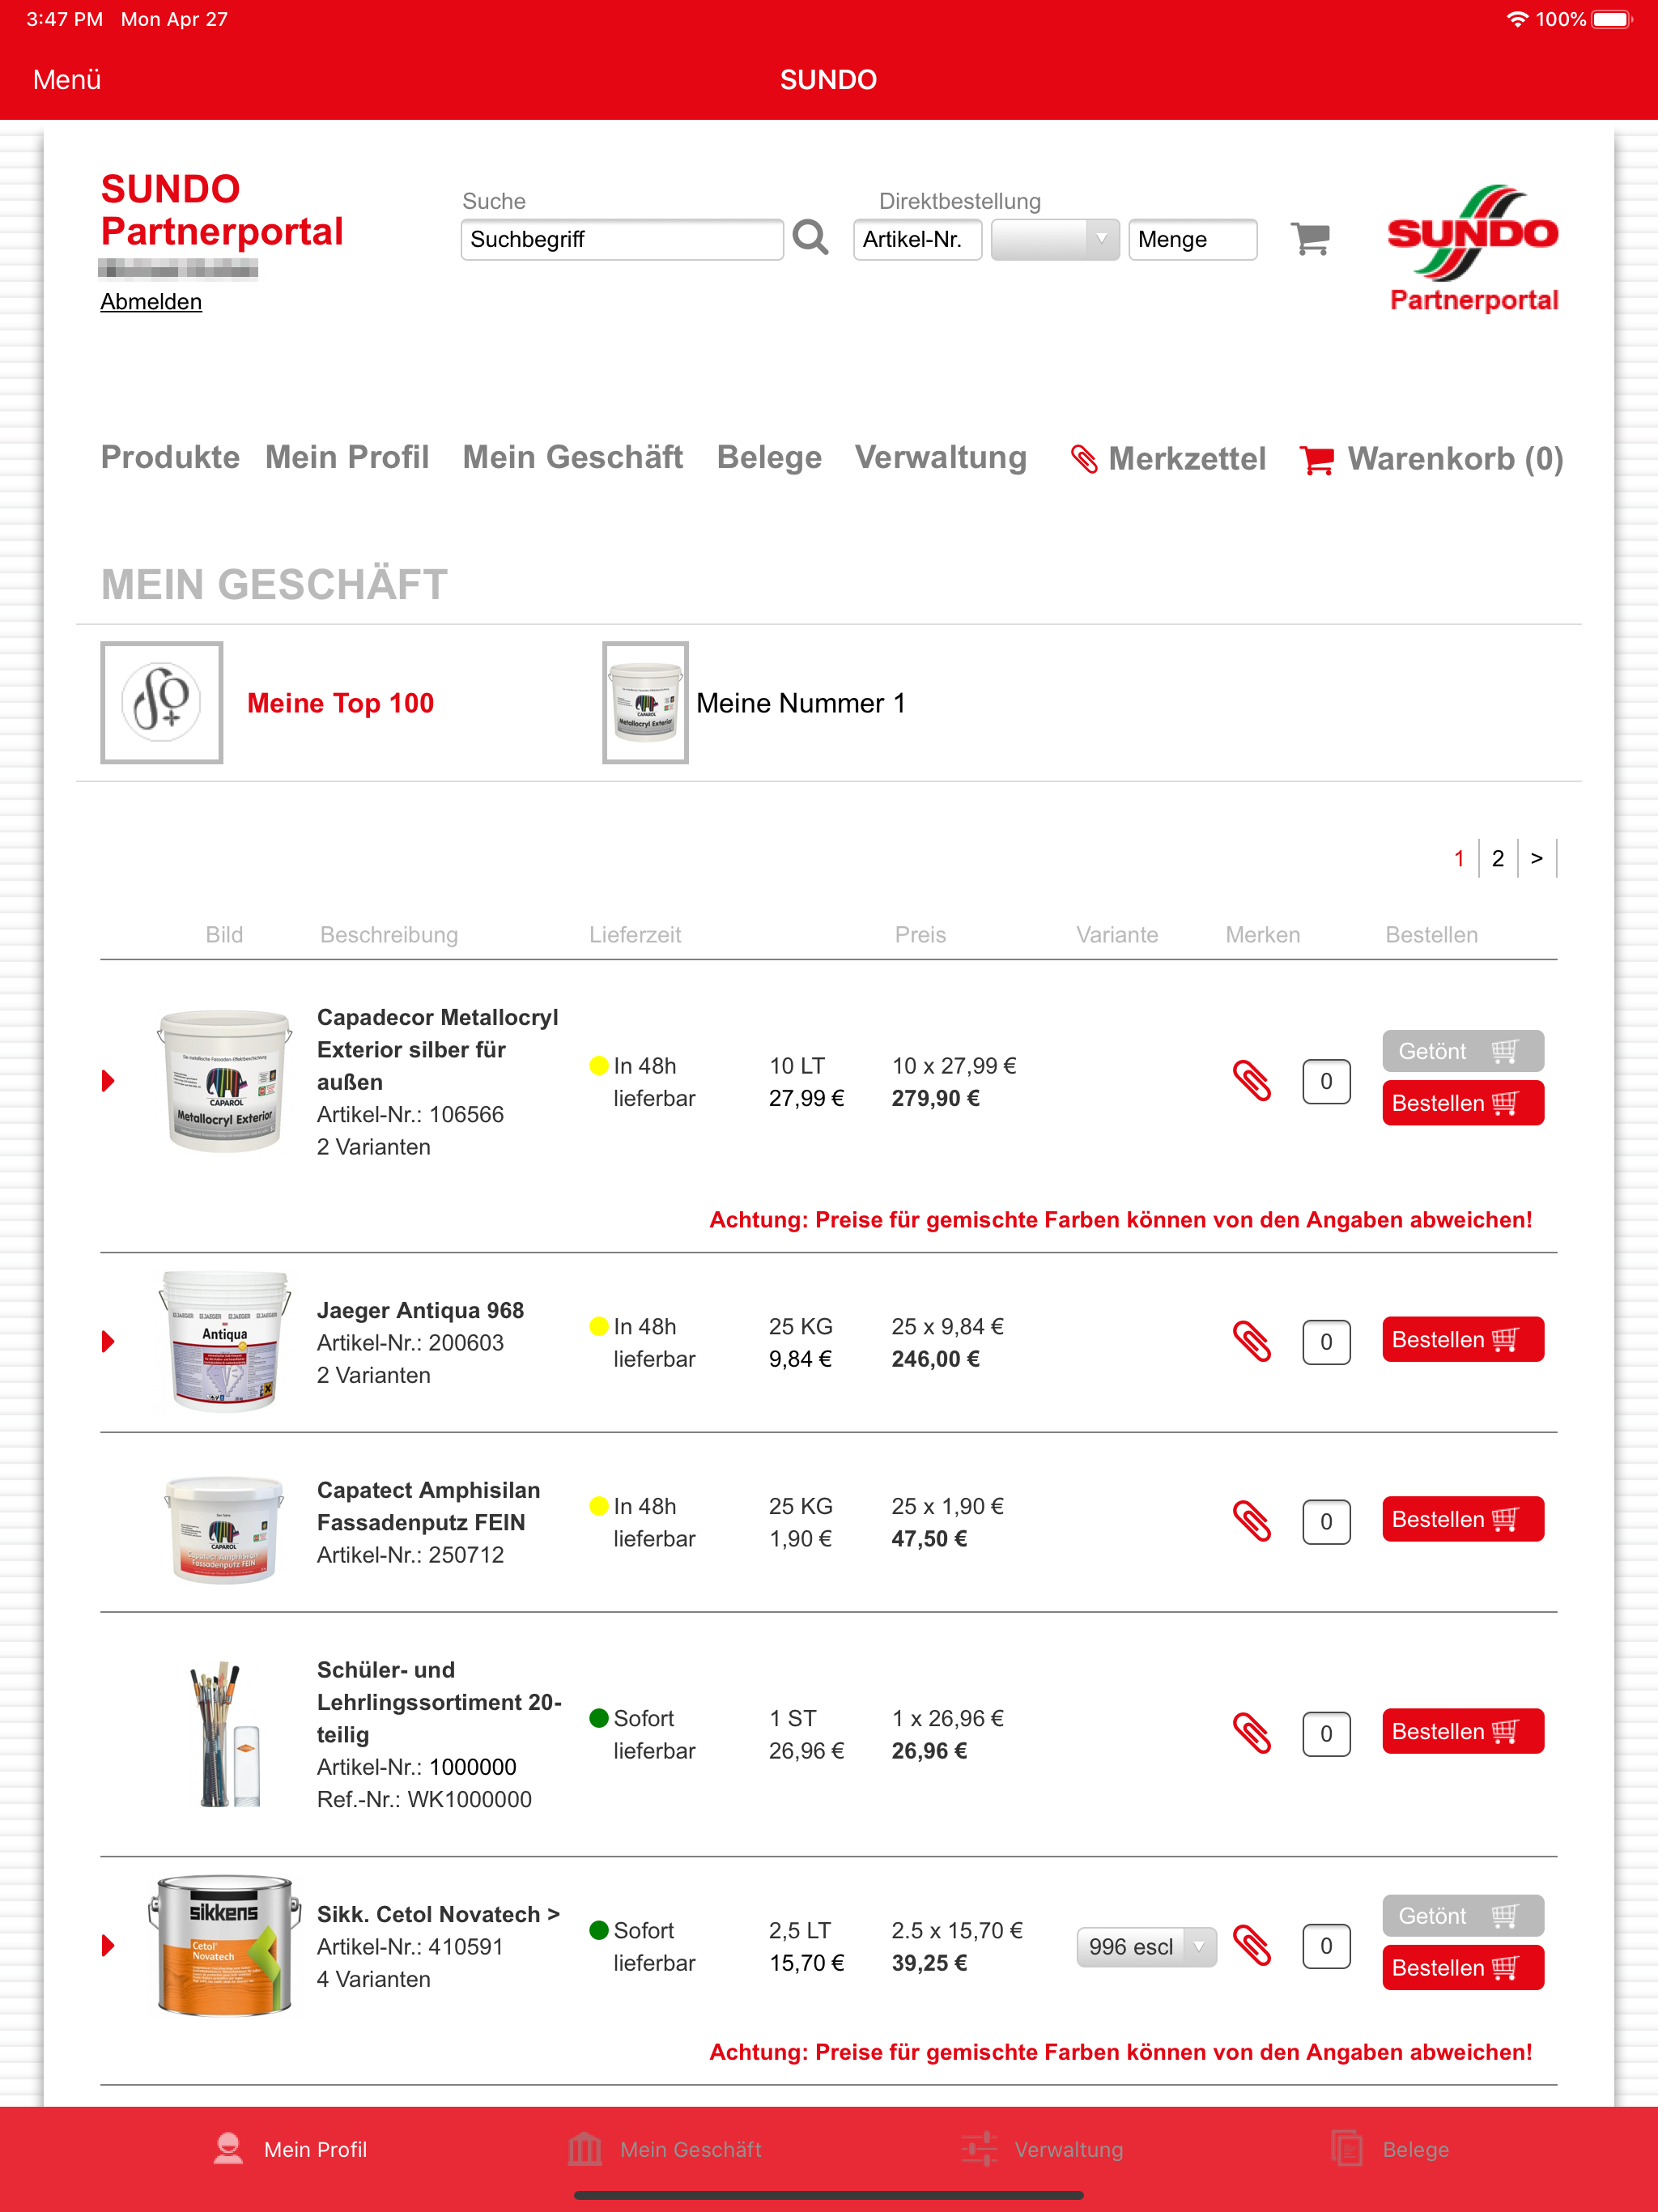Viewport: 1658px width, 2212px height.
Task: Focus the Artikel-Nr. direct order field
Action: tap(917, 240)
